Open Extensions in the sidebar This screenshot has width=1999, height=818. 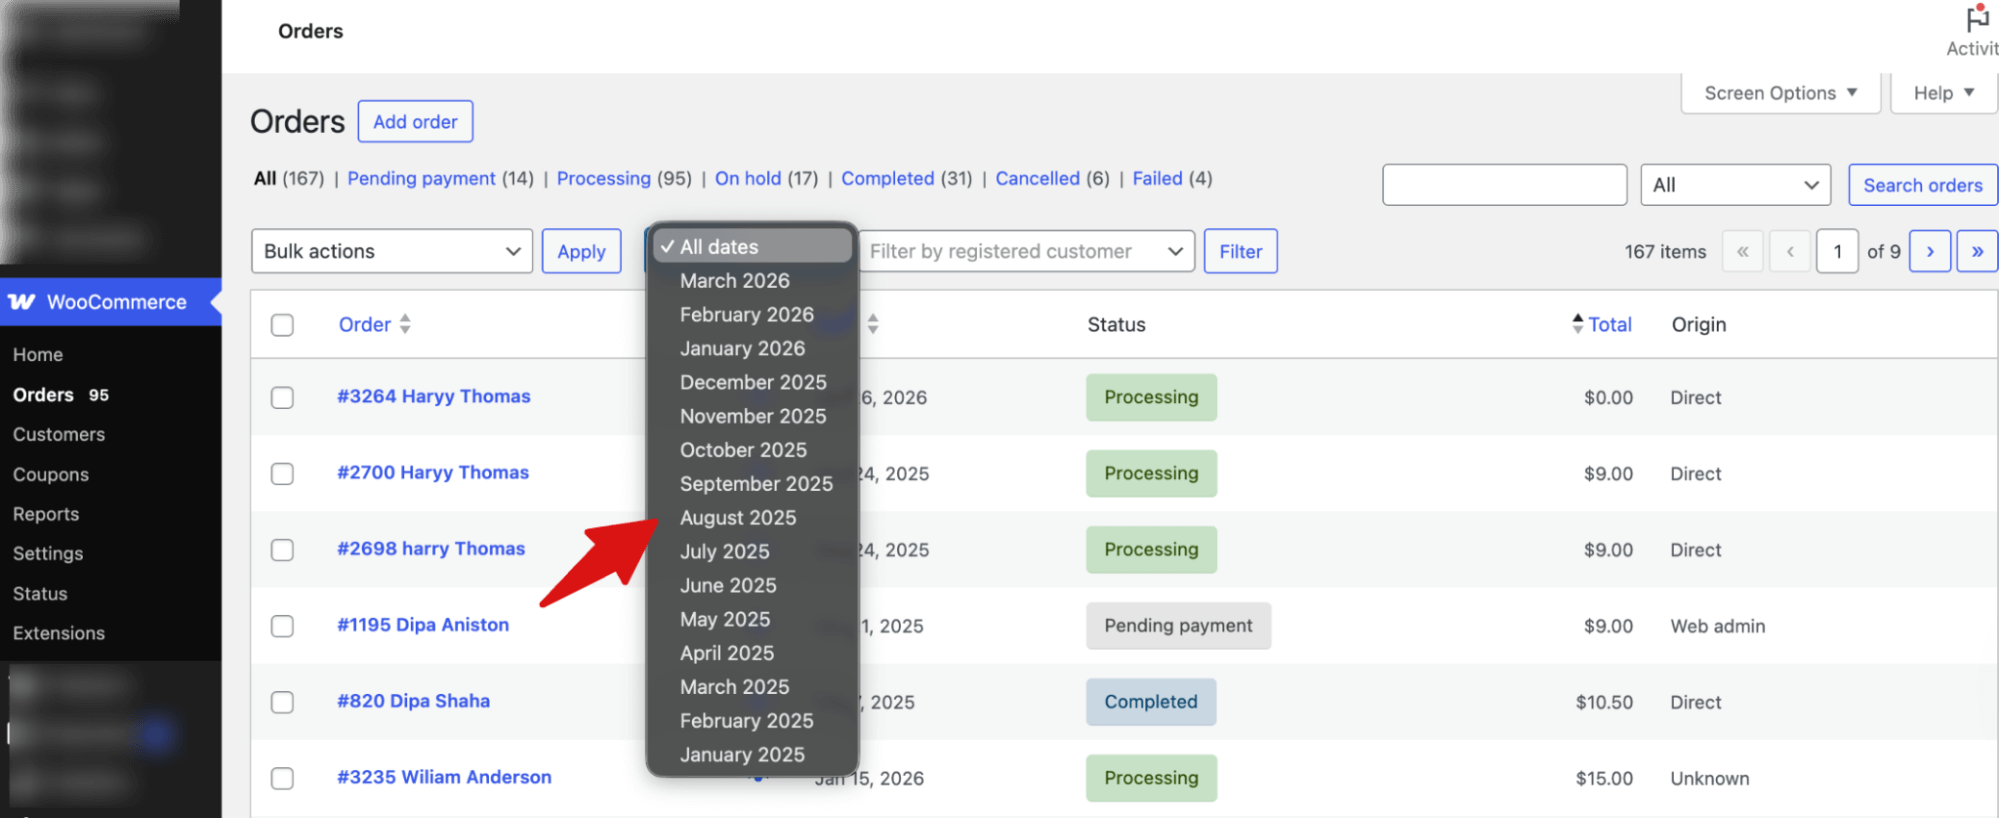(59, 633)
